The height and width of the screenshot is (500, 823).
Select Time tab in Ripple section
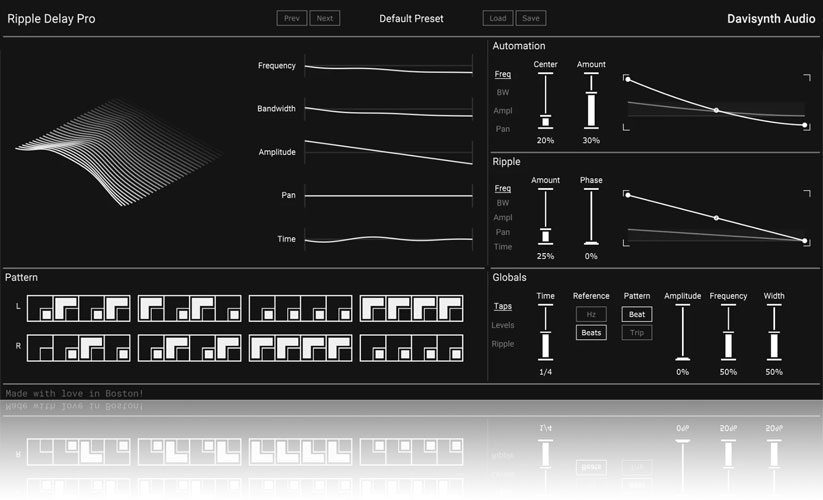tap(502, 247)
